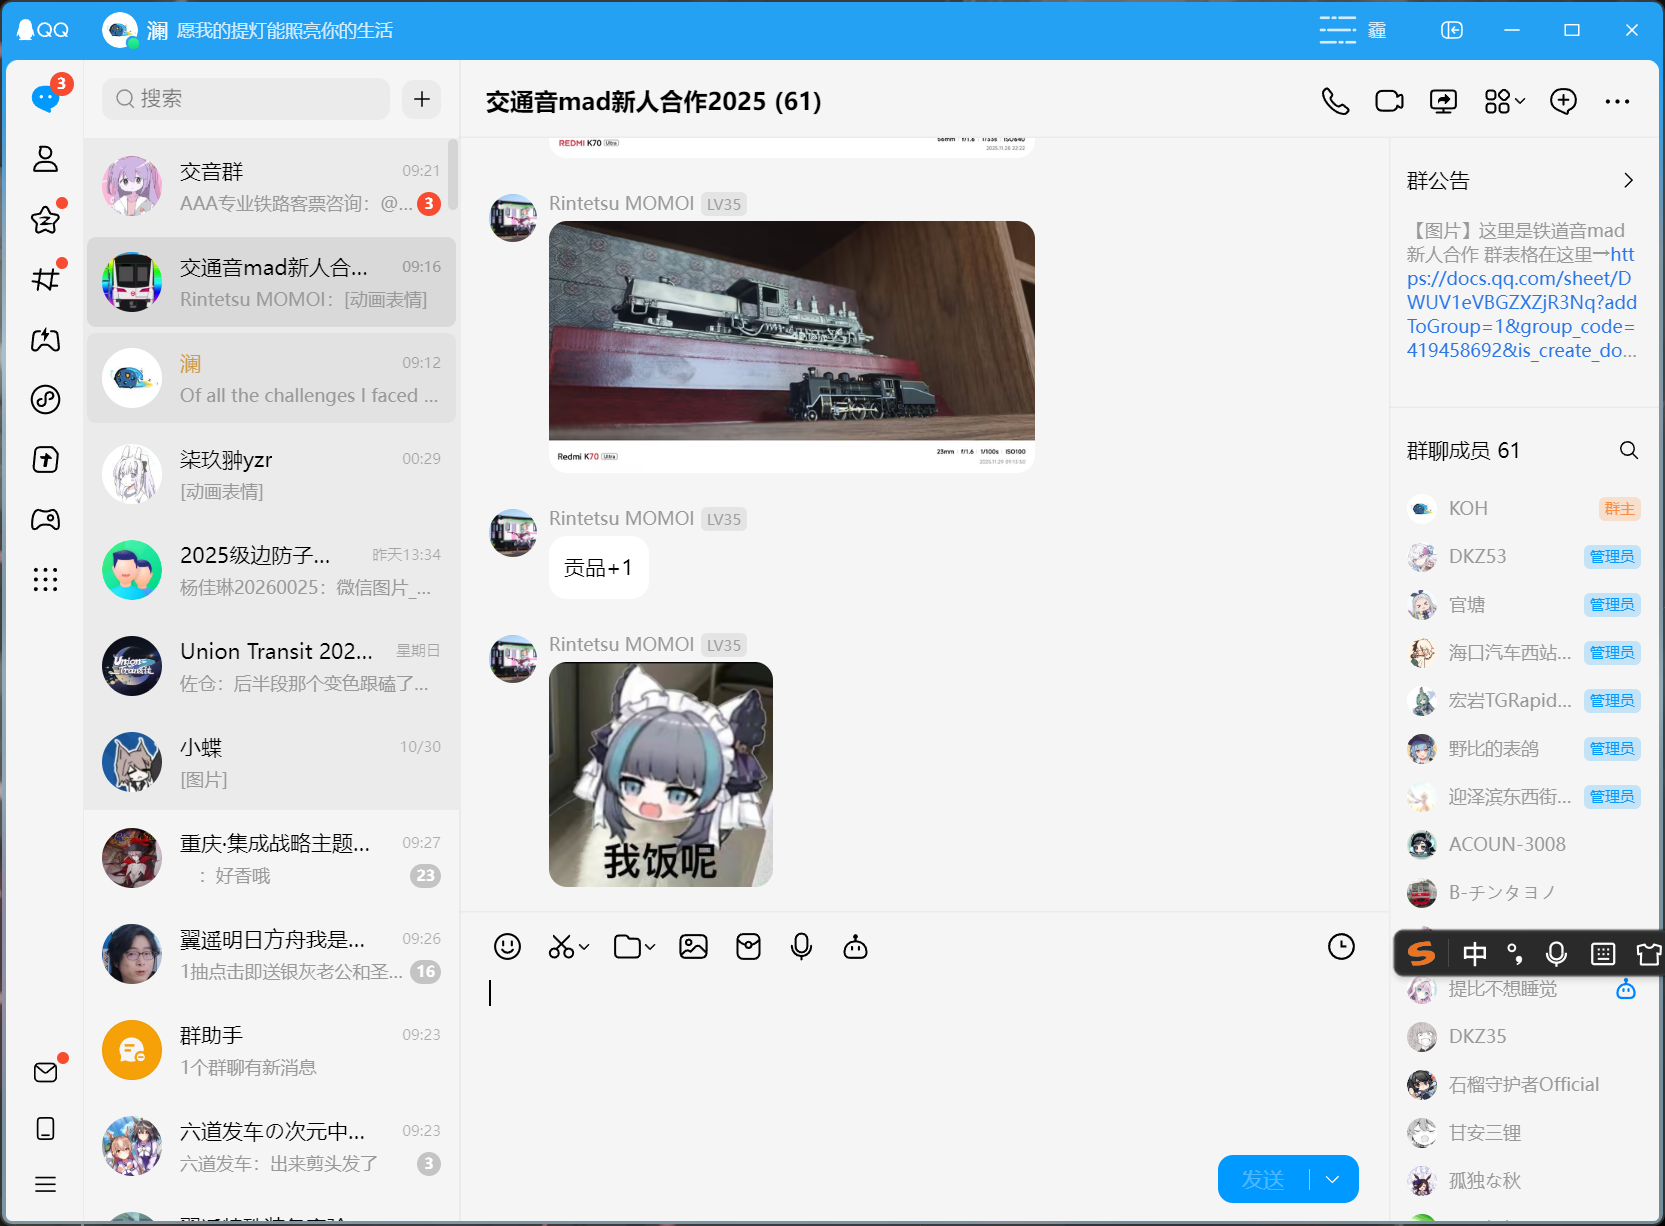Open the group apps dropdown
The image size is (1665, 1226).
tap(1504, 101)
